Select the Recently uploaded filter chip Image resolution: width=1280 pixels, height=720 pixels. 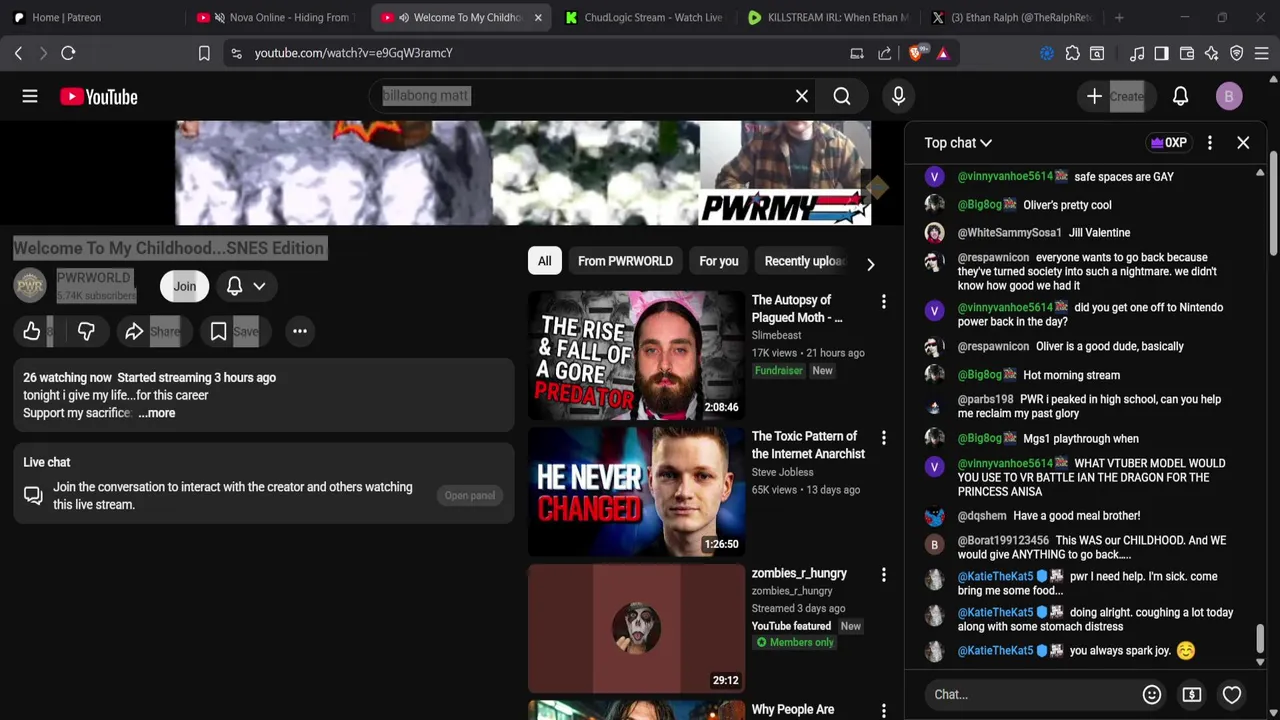tap(804, 261)
